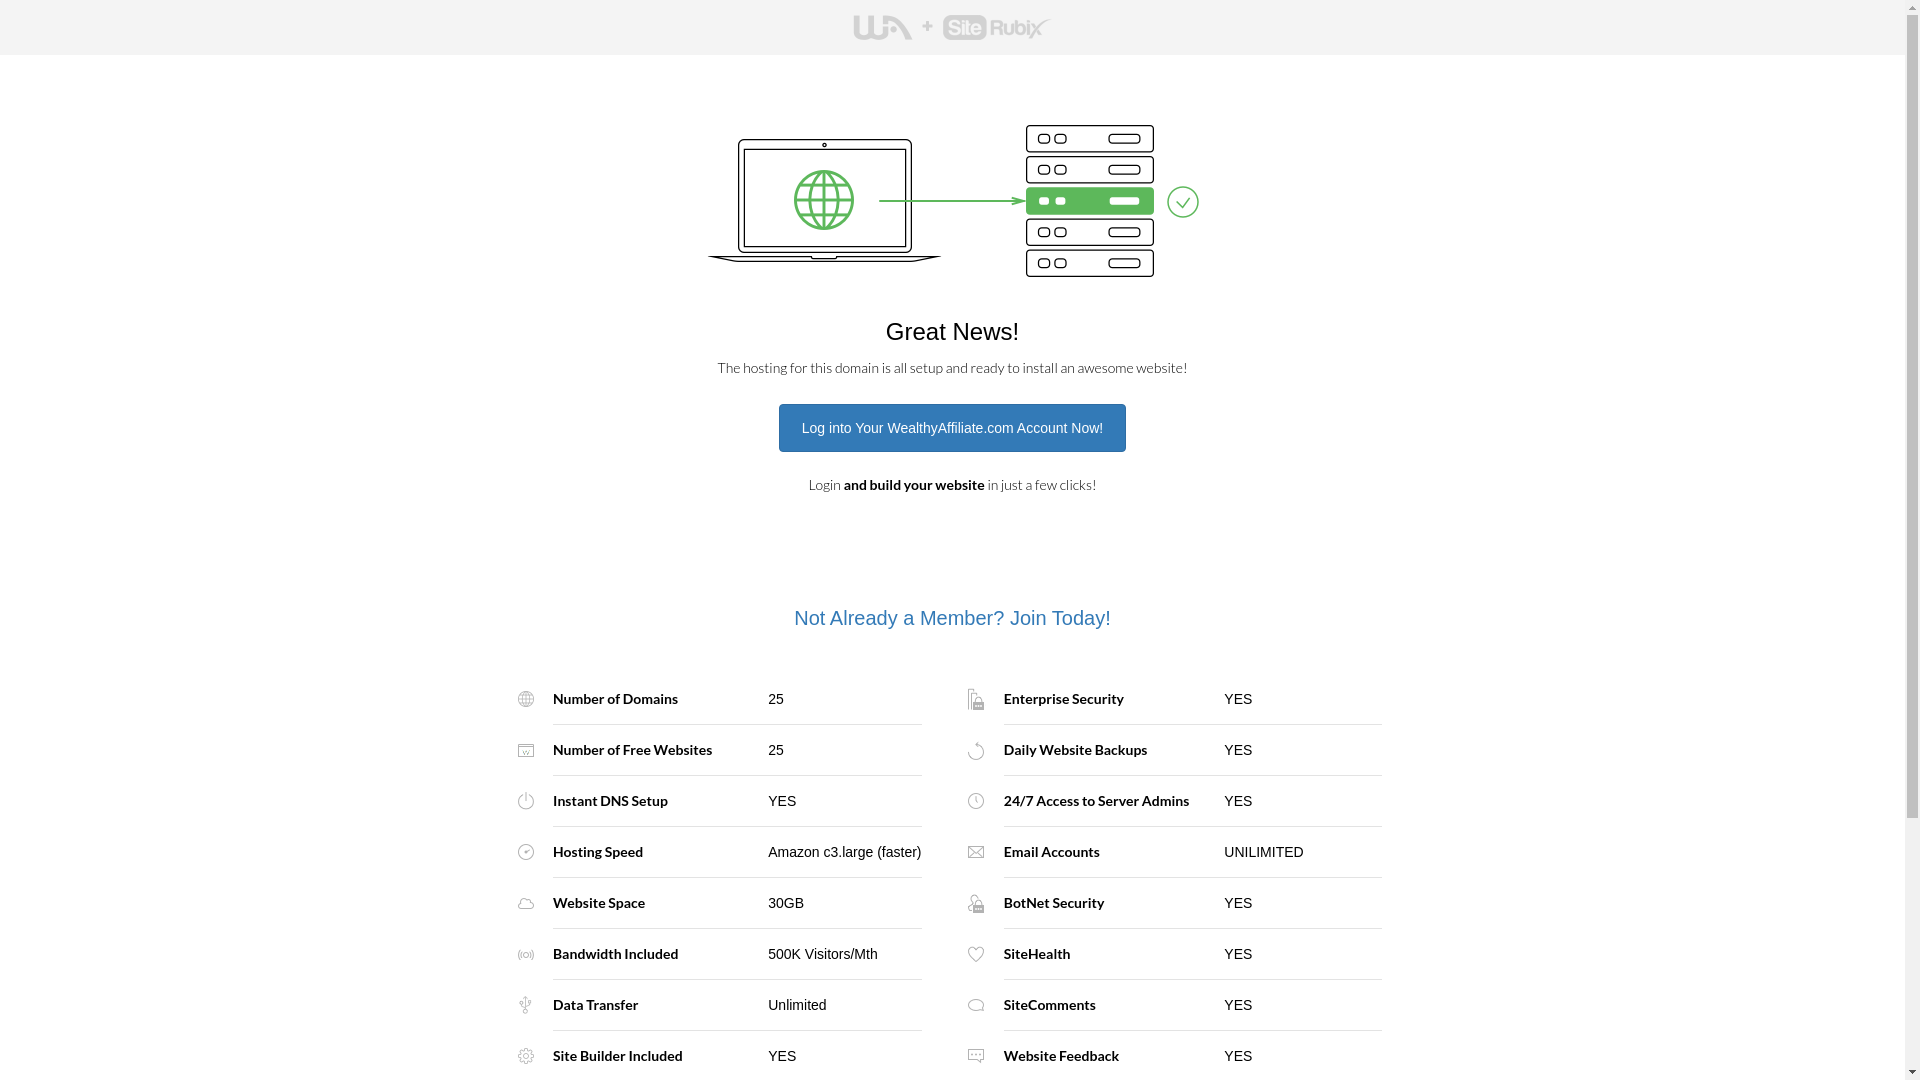Click the 'Website Space' label
1920x1080 pixels.
point(599,903)
